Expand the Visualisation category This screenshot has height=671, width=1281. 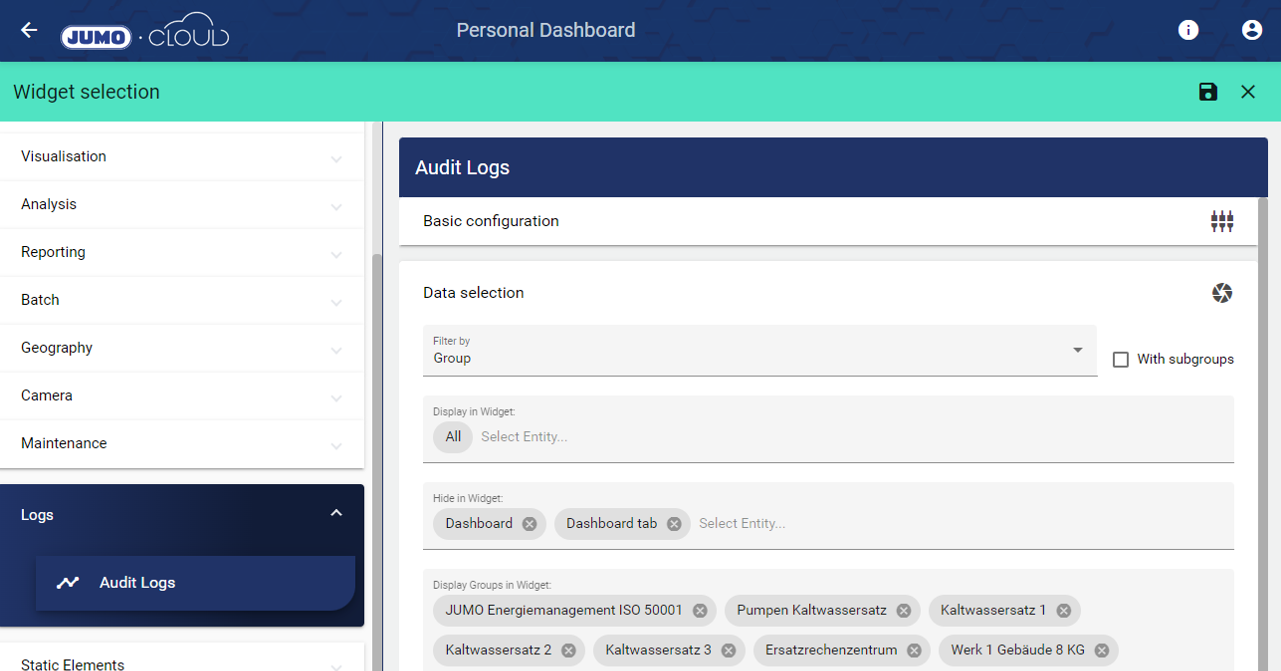(x=182, y=157)
